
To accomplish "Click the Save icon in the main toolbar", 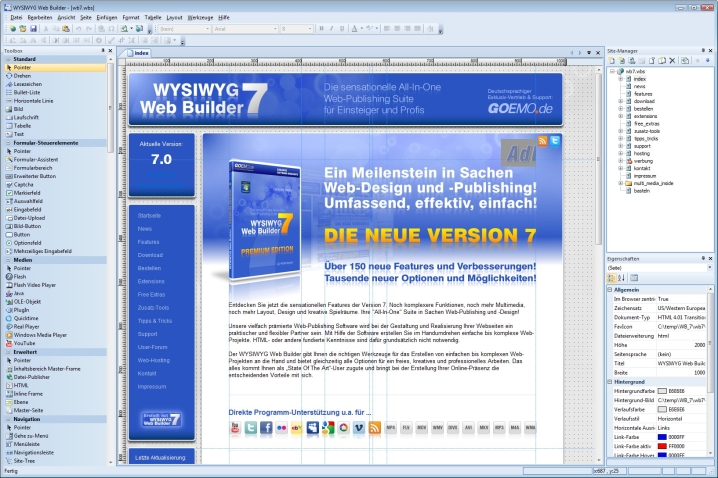I will [34, 29].
